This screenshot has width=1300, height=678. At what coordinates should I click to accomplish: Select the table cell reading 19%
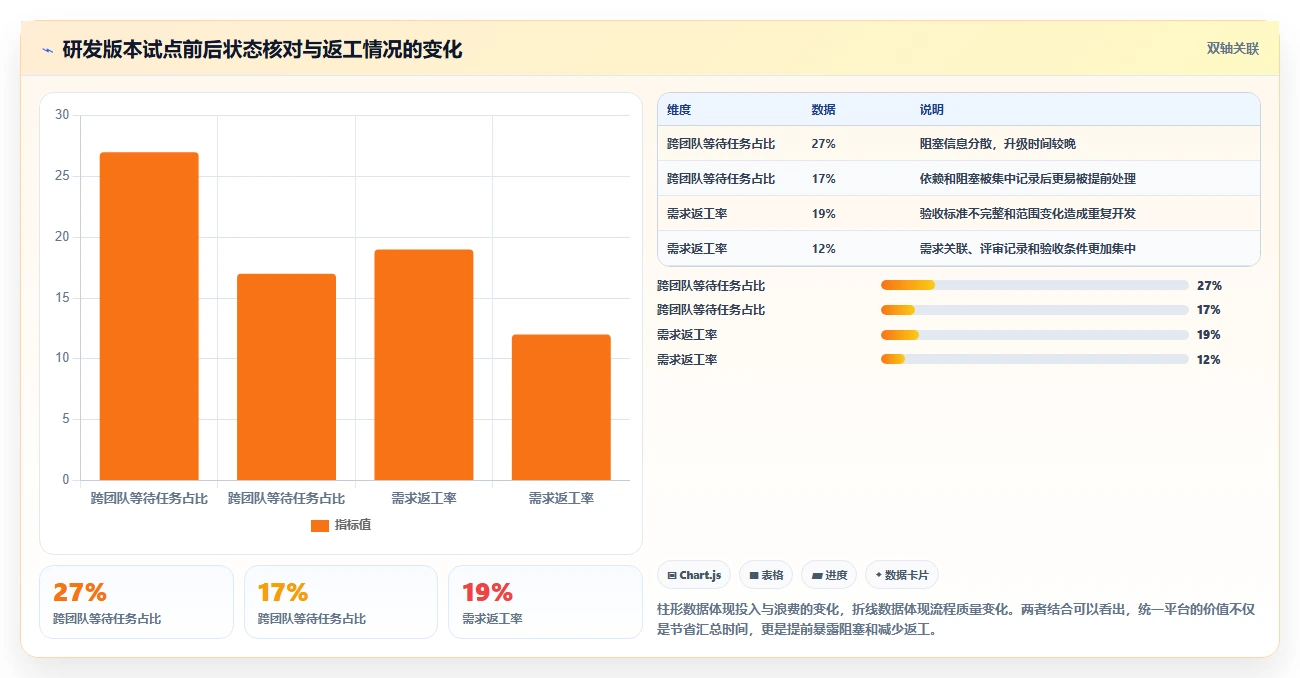824,214
